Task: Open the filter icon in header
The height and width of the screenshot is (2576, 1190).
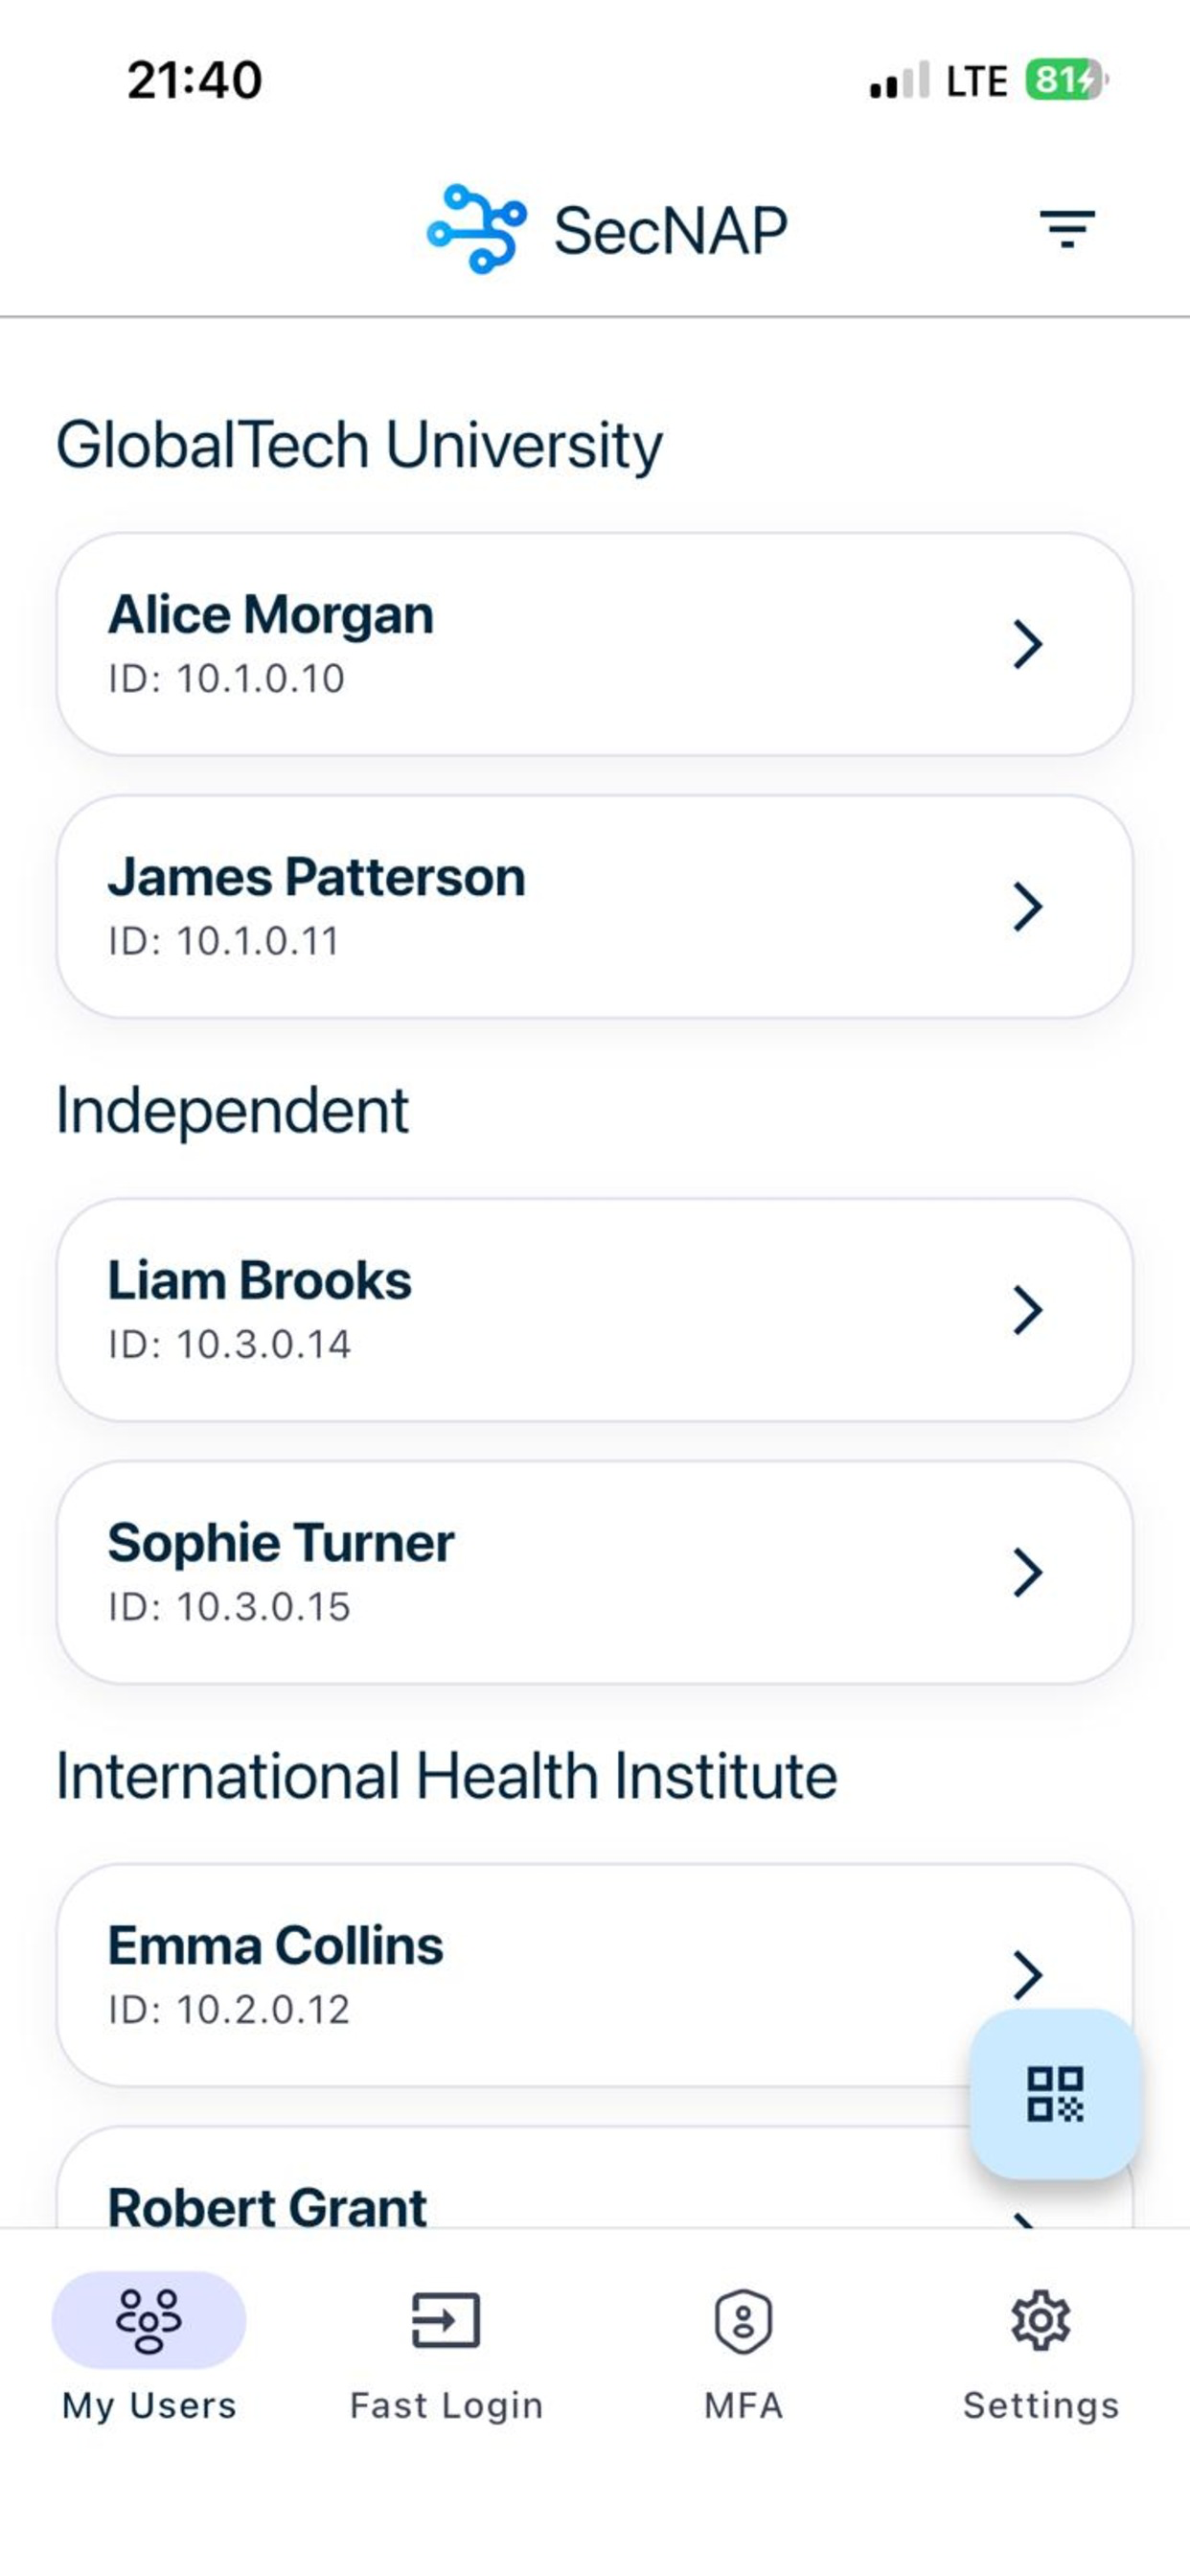Action: point(1066,229)
